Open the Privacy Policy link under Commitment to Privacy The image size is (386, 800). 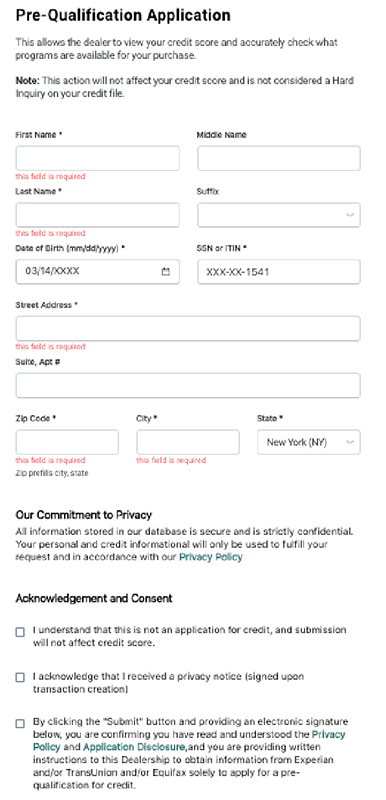coord(211,557)
